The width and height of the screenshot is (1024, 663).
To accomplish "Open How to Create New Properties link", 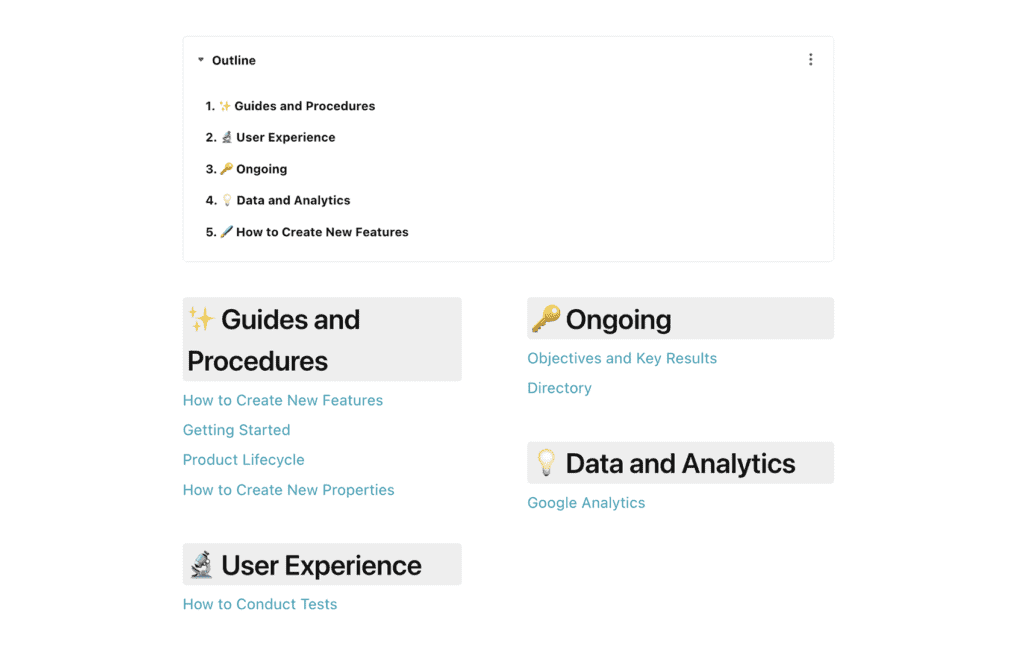I will point(288,490).
